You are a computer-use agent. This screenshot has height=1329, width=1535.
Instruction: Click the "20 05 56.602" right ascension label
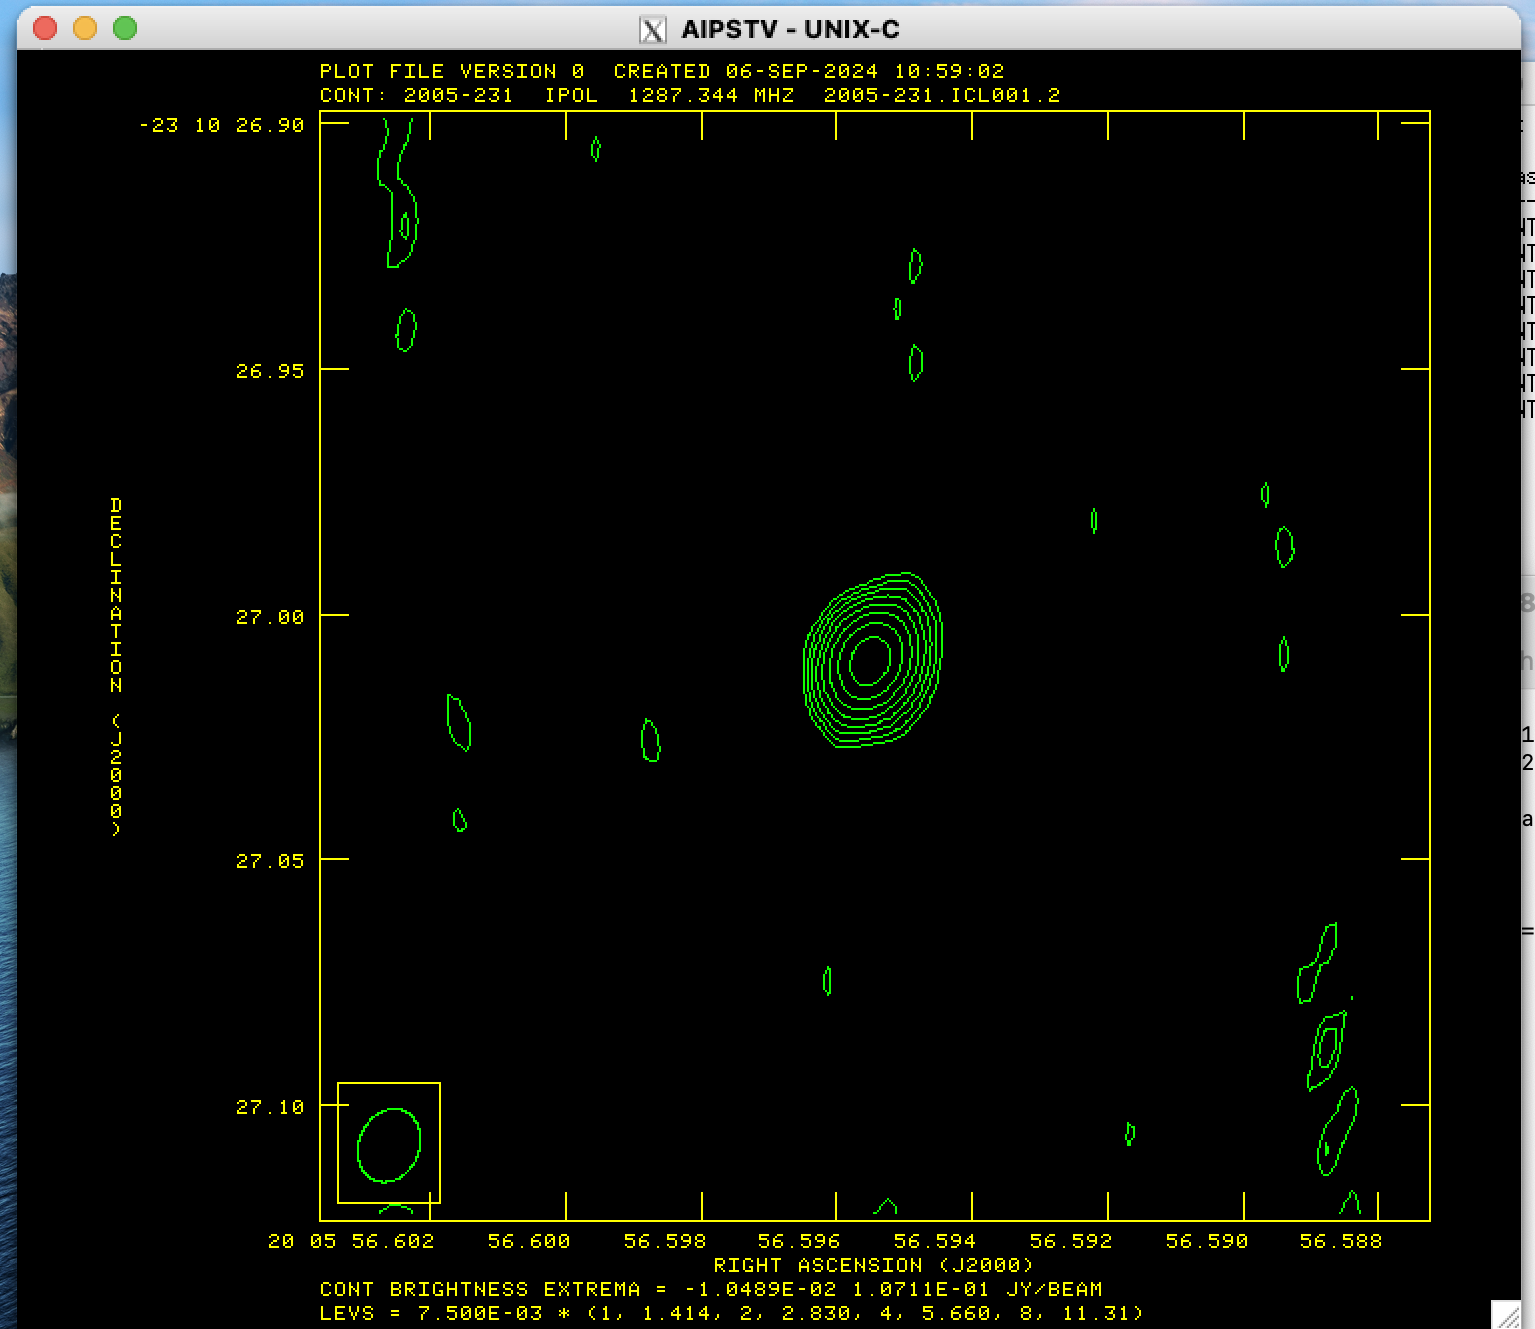(x=351, y=1241)
